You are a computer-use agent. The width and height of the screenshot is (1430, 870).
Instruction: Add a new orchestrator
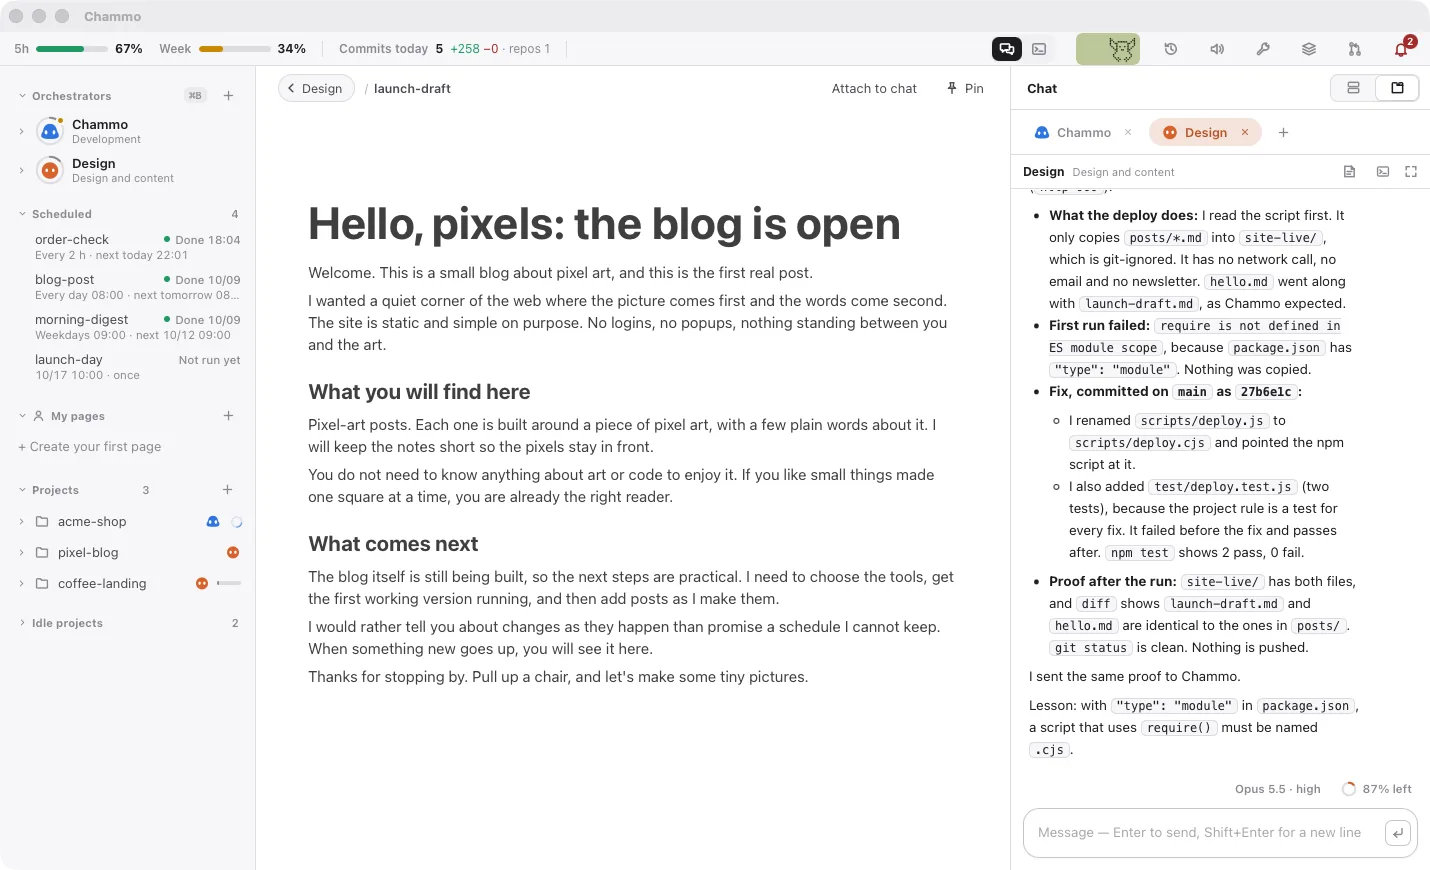(x=228, y=96)
